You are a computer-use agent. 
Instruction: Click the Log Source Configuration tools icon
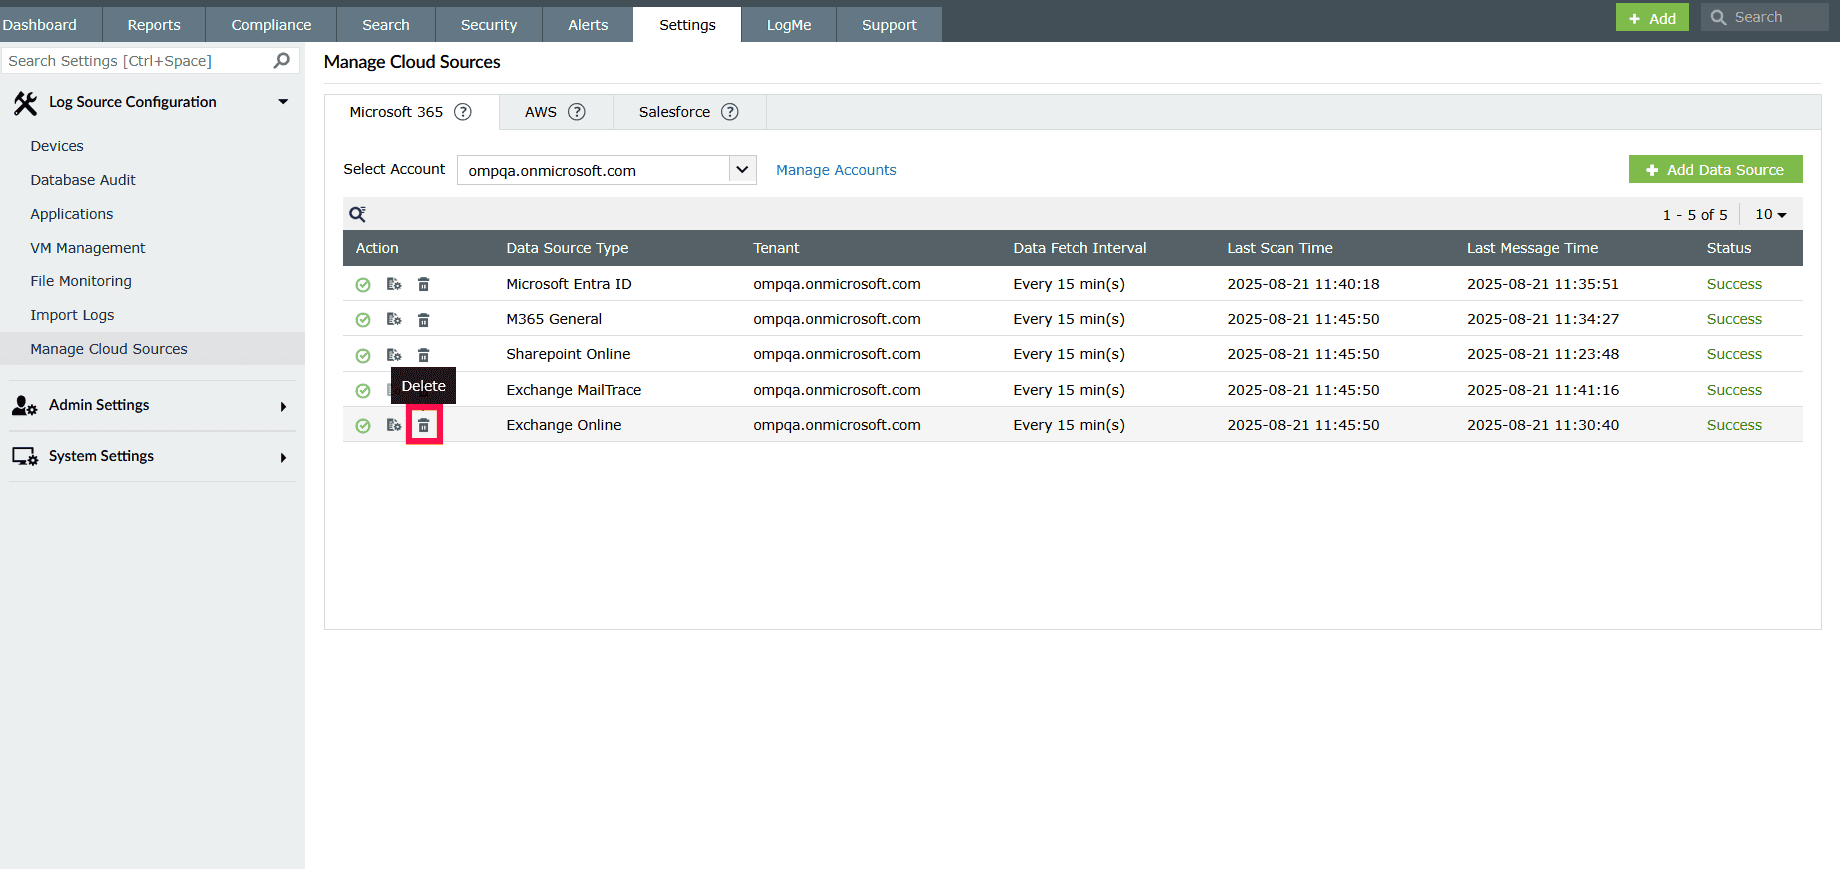[26, 103]
